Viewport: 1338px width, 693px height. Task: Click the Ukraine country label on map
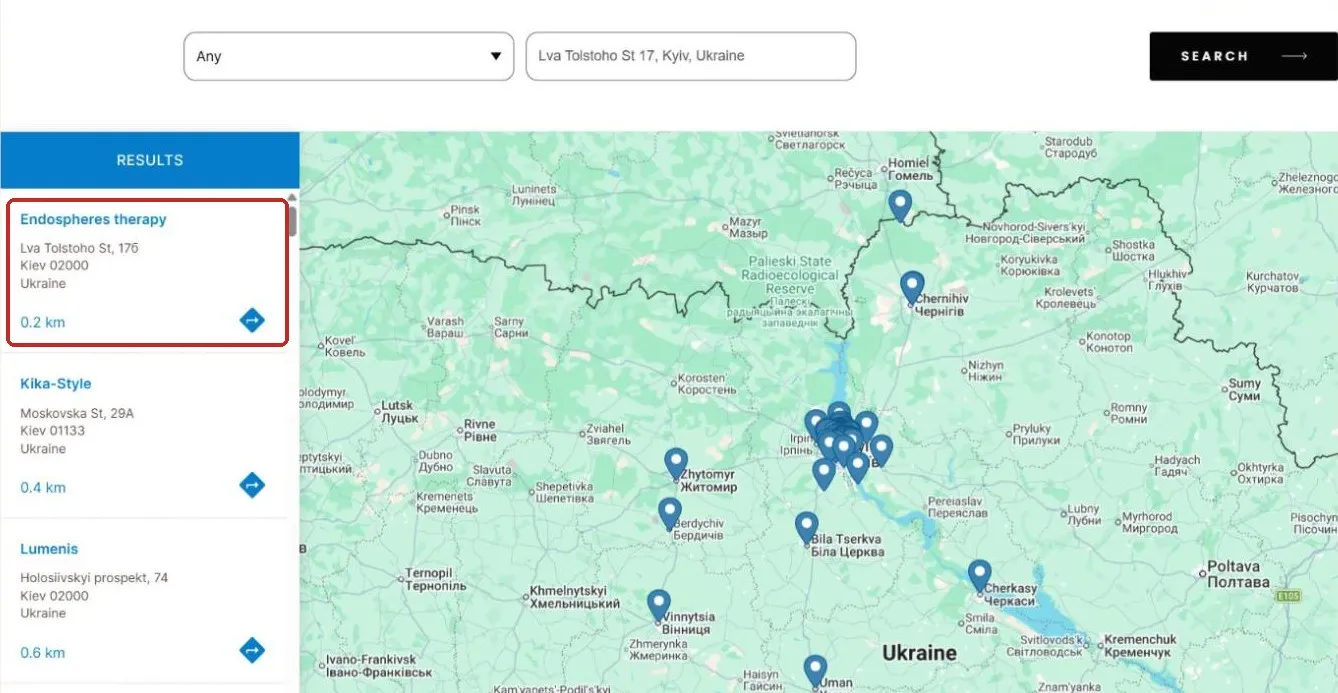point(919,653)
